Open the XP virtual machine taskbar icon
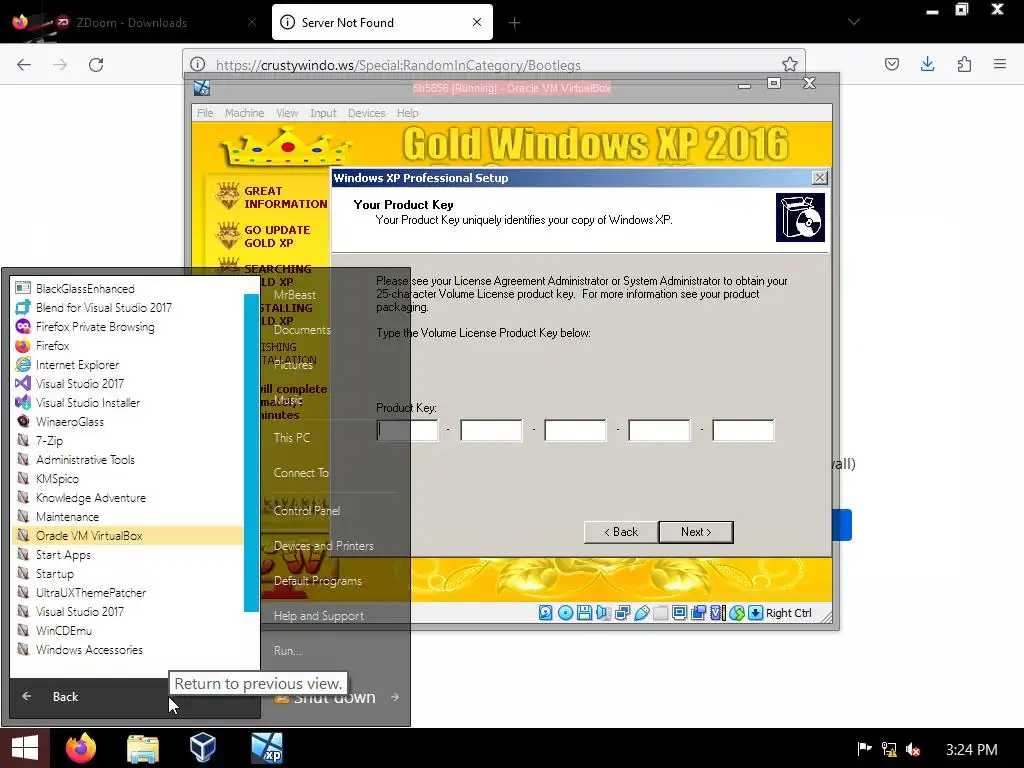The height and width of the screenshot is (768, 1024). [x=266, y=748]
